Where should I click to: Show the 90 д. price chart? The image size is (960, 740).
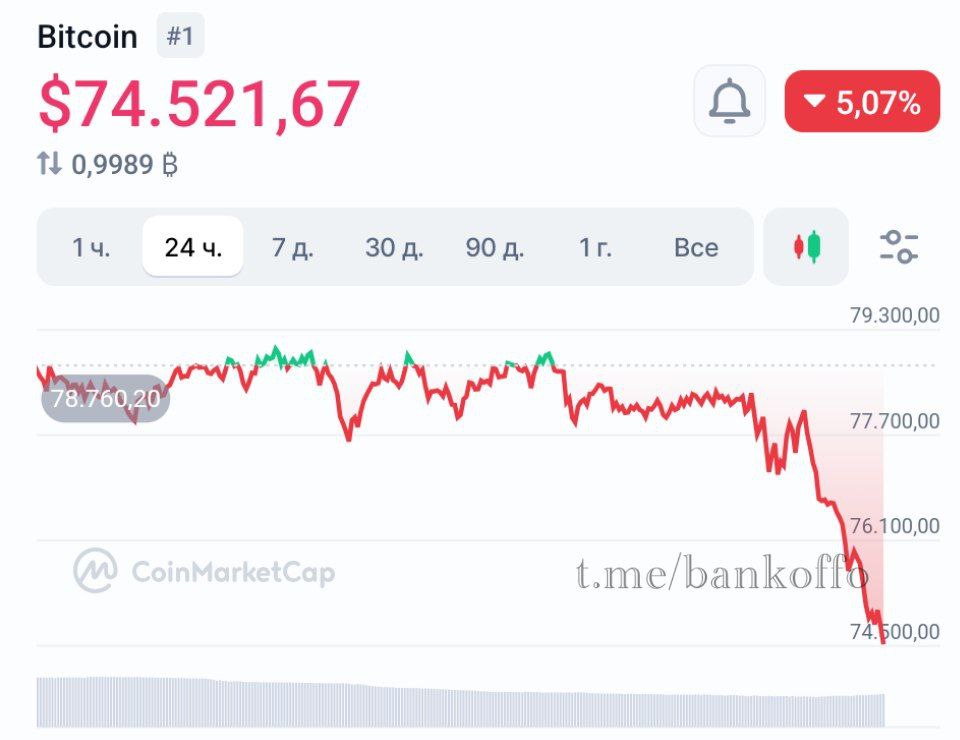(495, 247)
